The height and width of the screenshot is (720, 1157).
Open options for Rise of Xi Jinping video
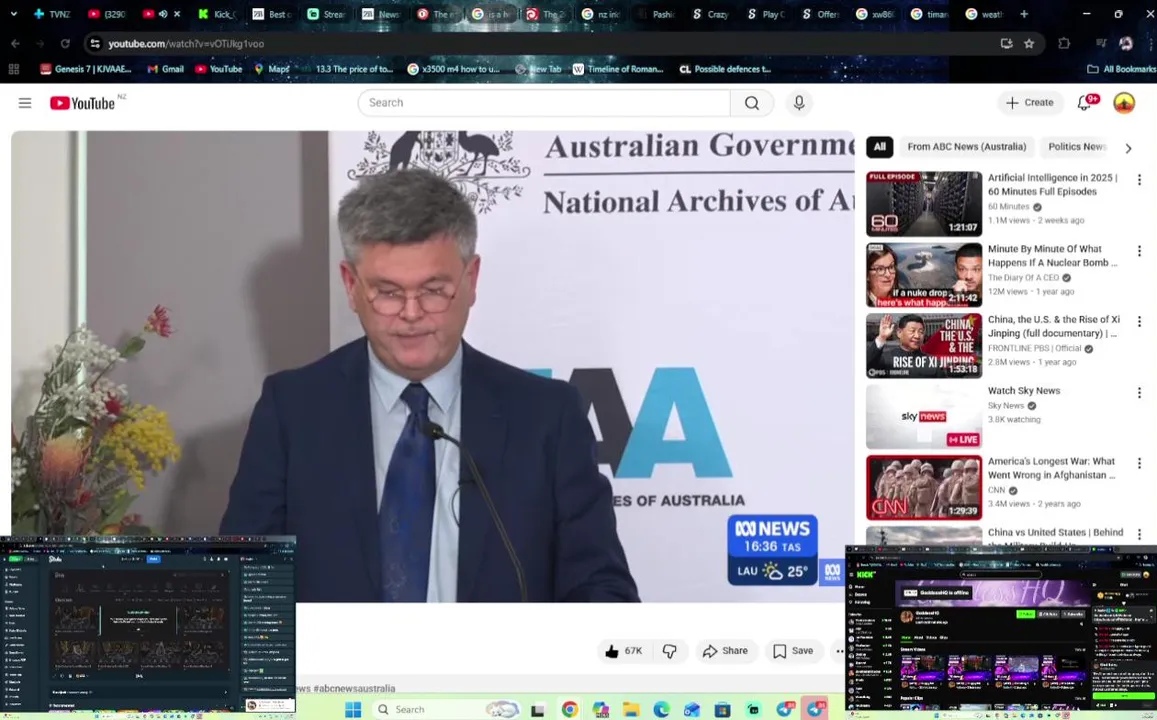click(x=1139, y=322)
